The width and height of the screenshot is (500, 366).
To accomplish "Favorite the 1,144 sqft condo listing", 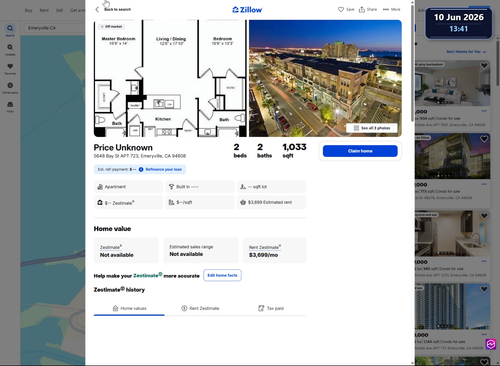I will 484,289.
